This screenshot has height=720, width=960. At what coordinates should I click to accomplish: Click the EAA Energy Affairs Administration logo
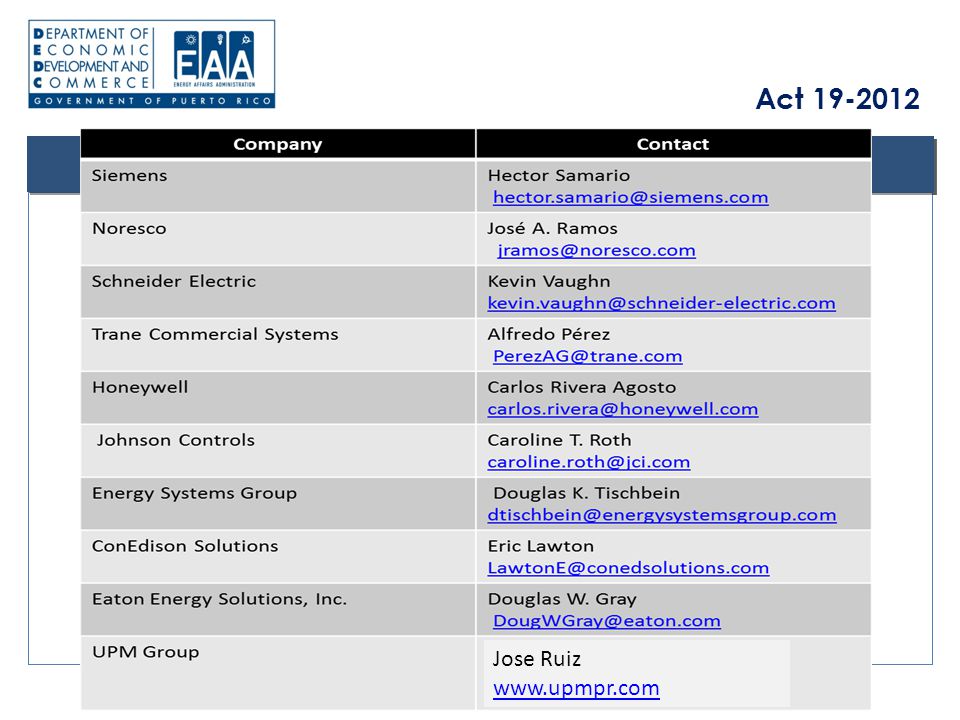[x=214, y=60]
